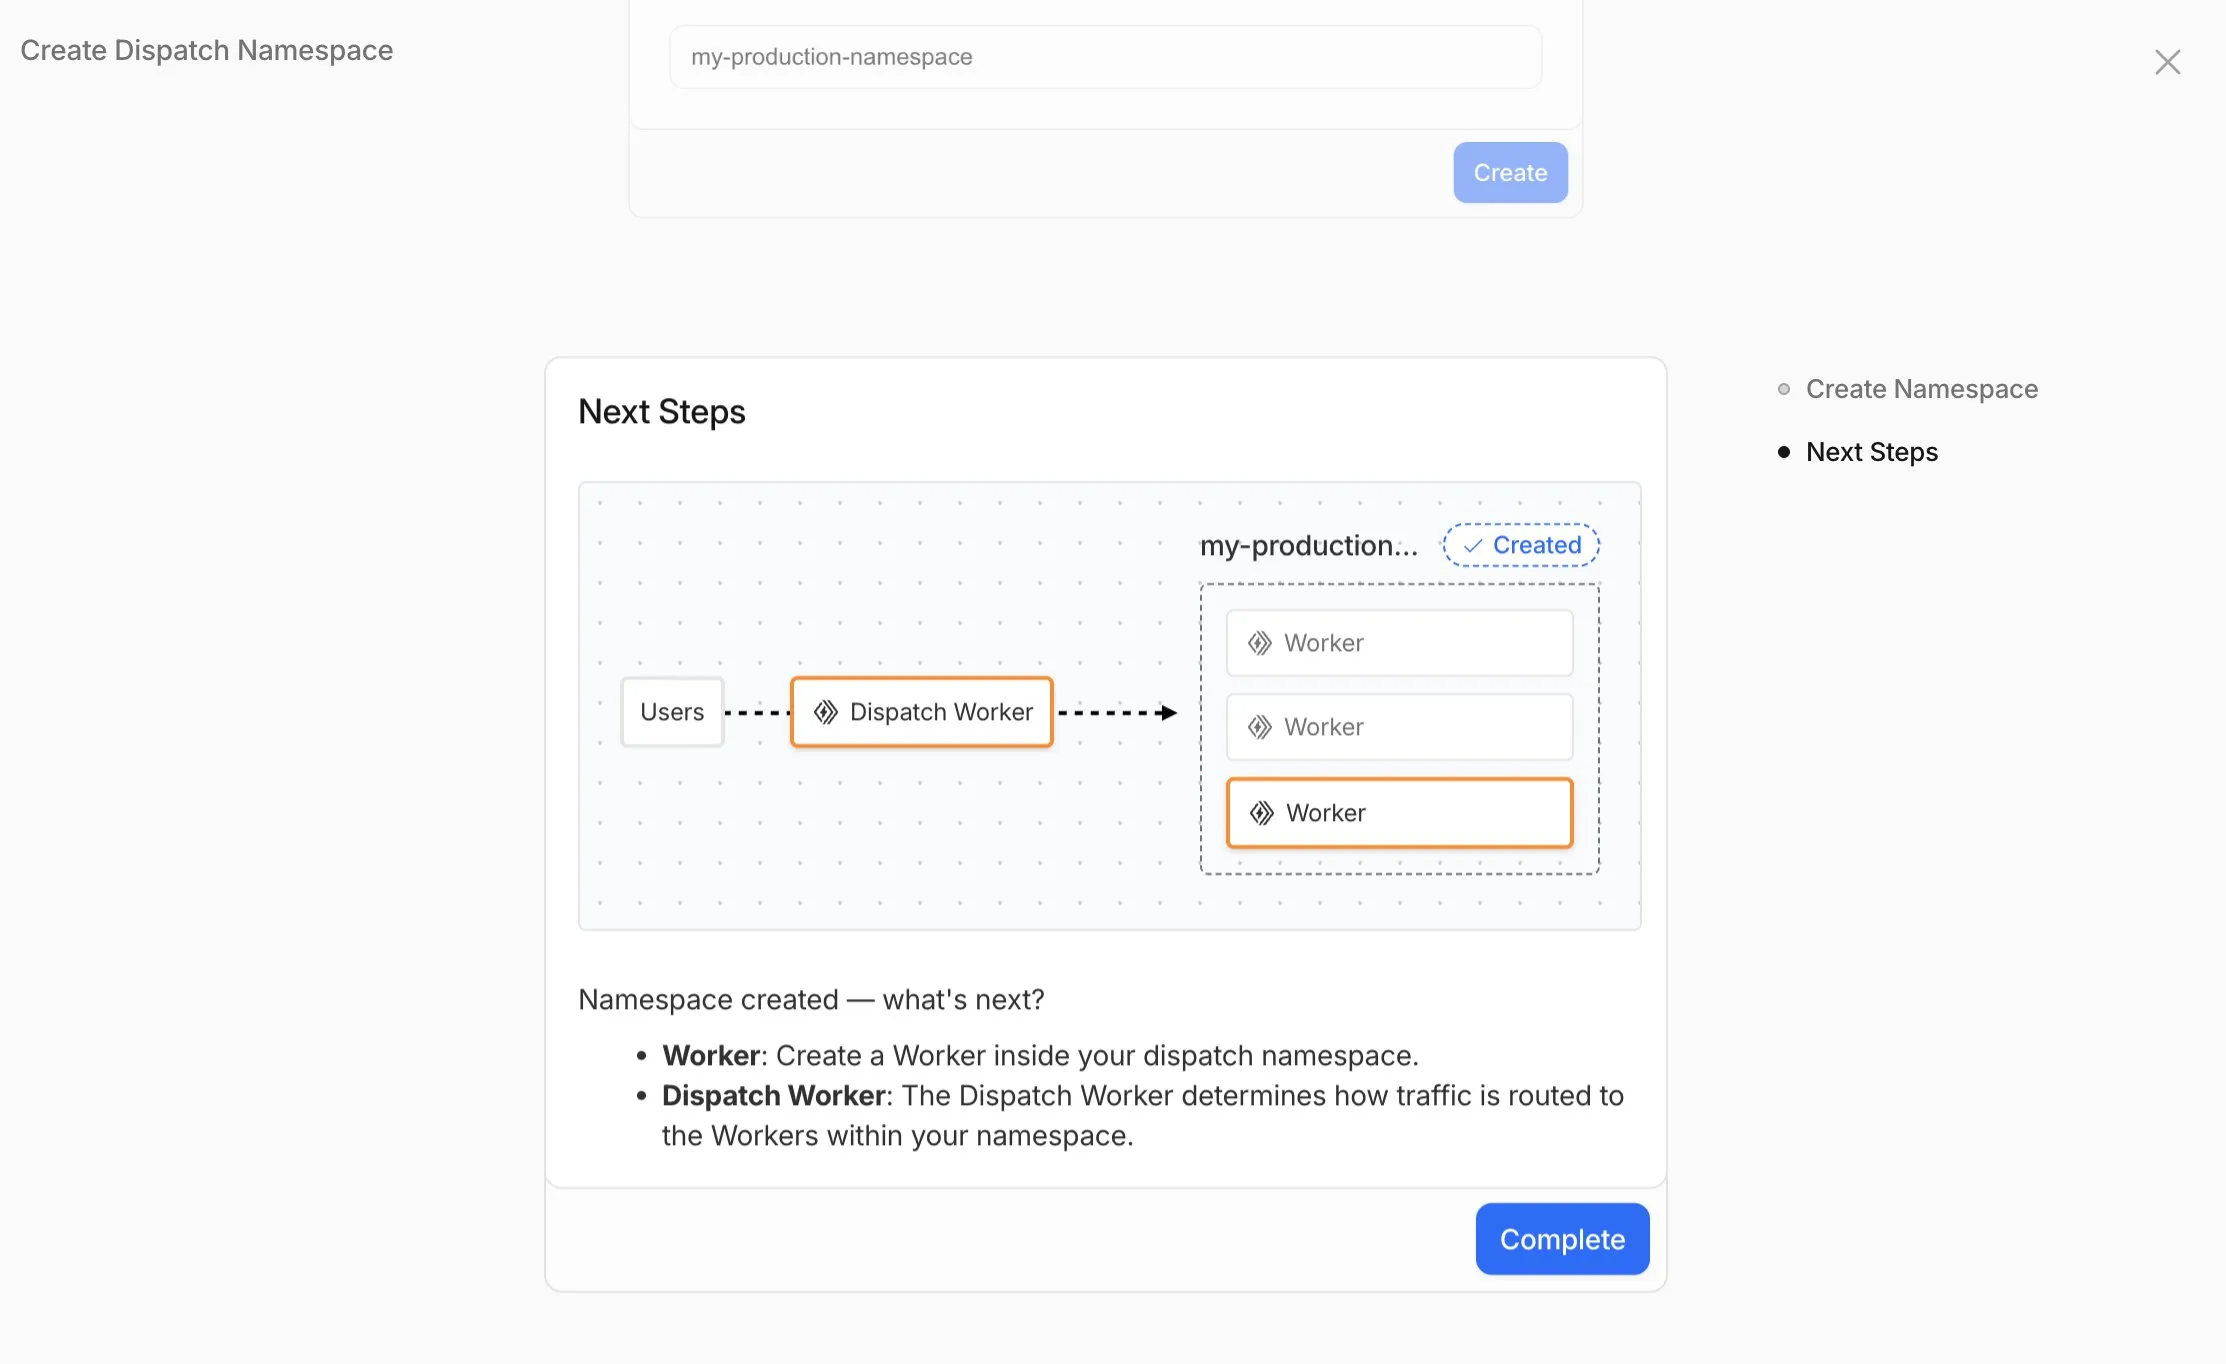
Task: Select the Workers icon in the top Worker box
Action: pyautogui.click(x=1260, y=642)
